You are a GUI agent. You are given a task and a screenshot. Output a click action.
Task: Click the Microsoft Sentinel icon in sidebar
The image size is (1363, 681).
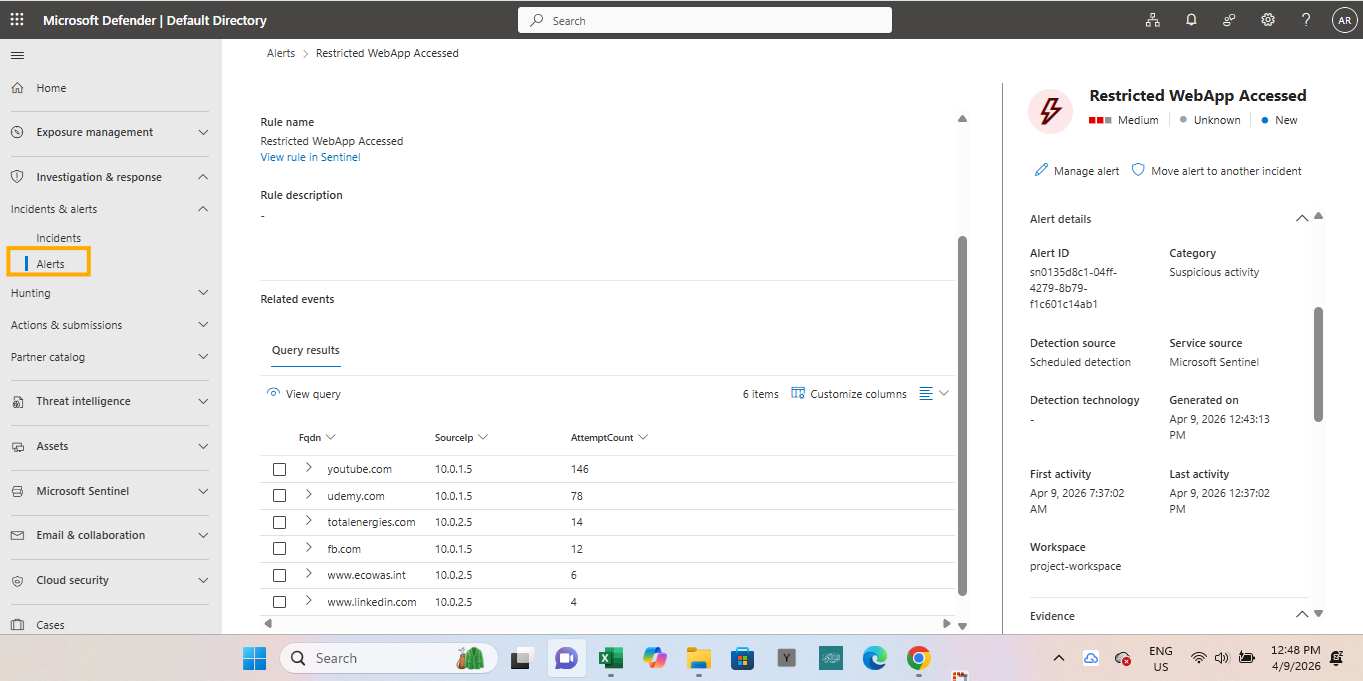(x=17, y=491)
